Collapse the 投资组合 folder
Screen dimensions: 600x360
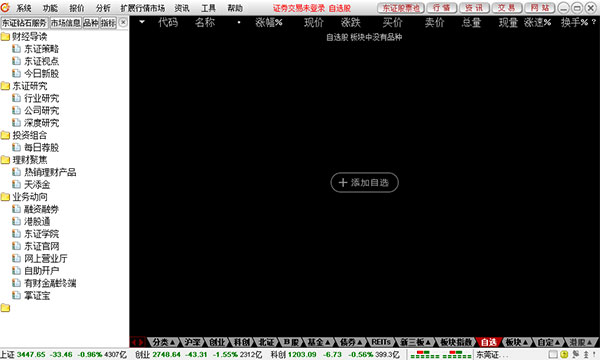click(5, 135)
